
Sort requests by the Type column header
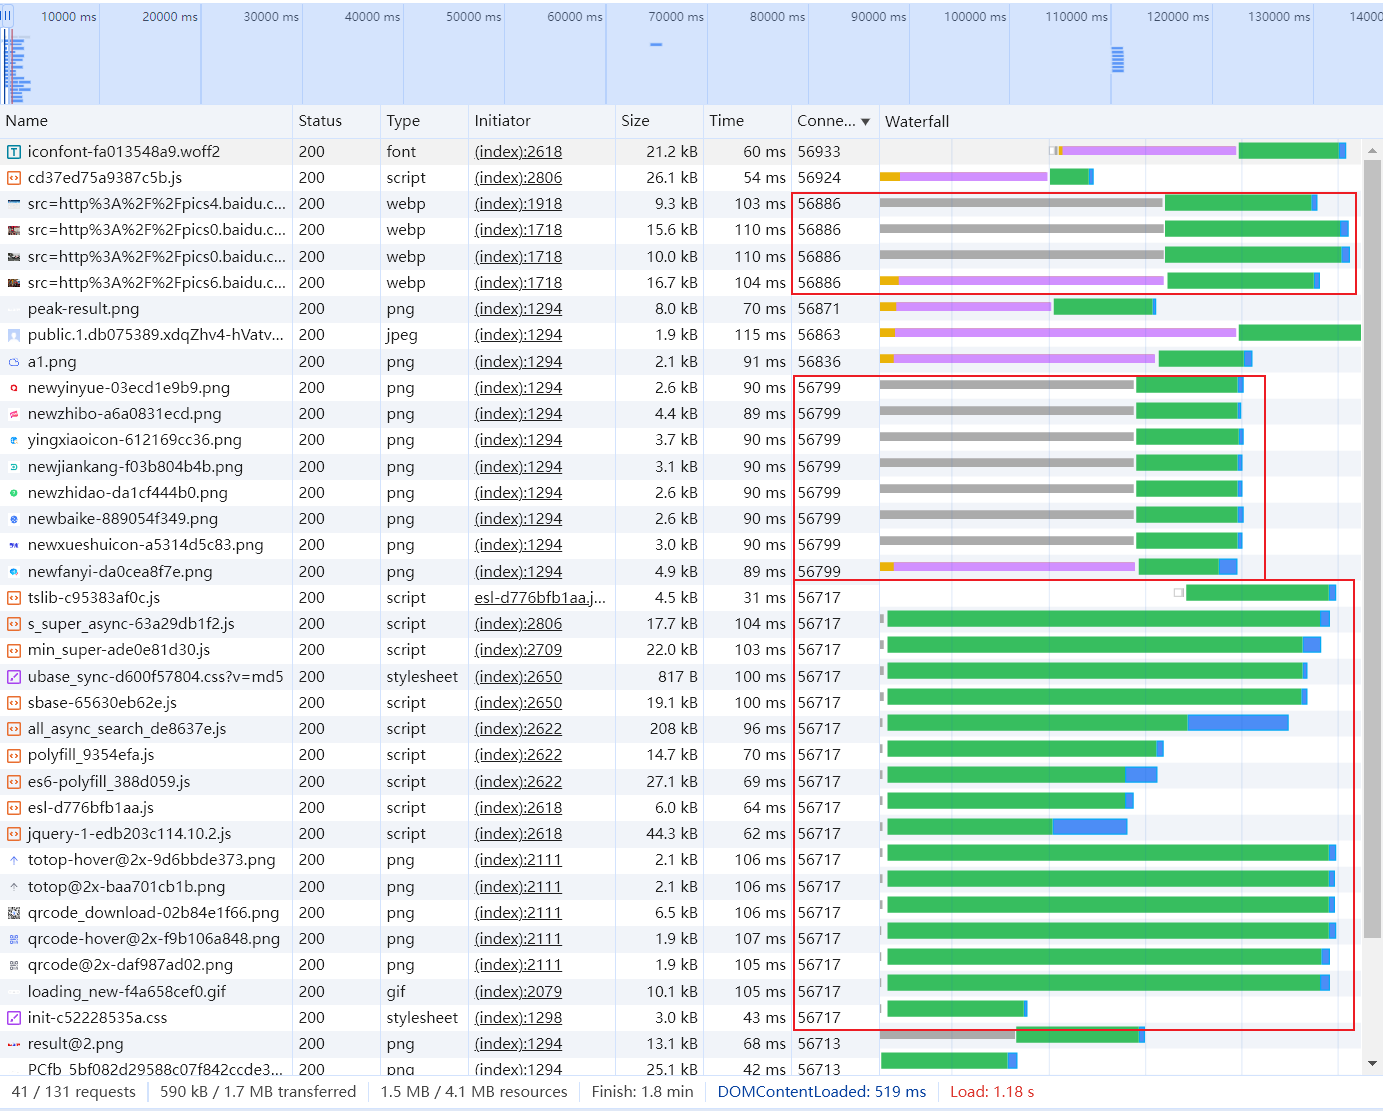pos(424,121)
